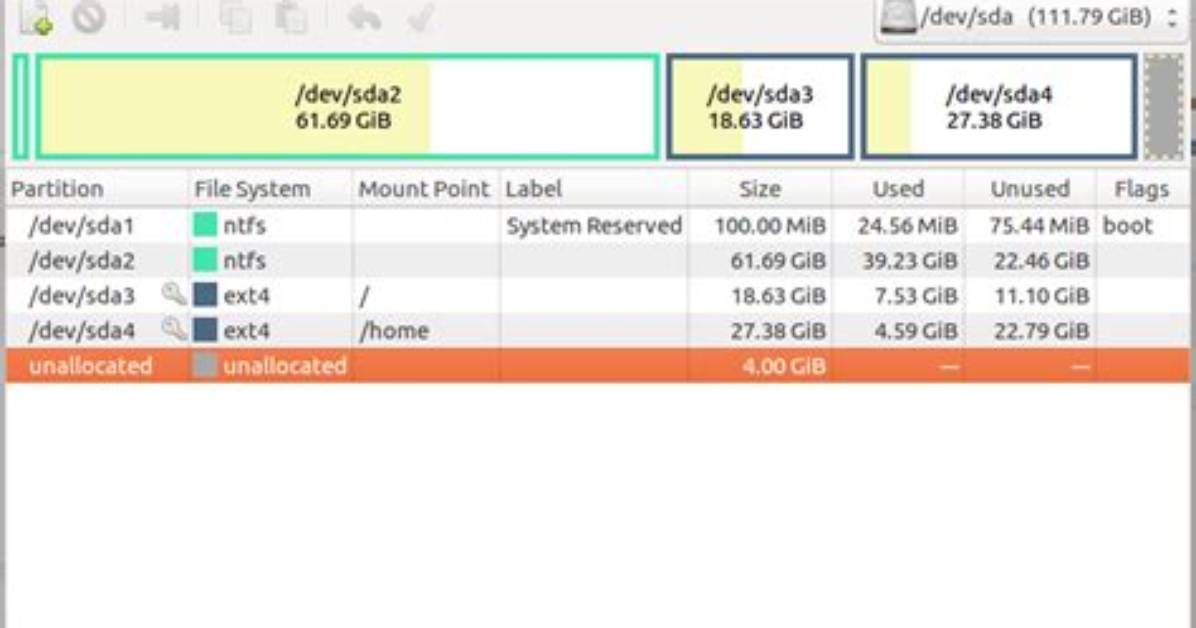Click the '22.79 GiB' unused cell
Screen dimensions: 1196x628
(x=1041, y=331)
